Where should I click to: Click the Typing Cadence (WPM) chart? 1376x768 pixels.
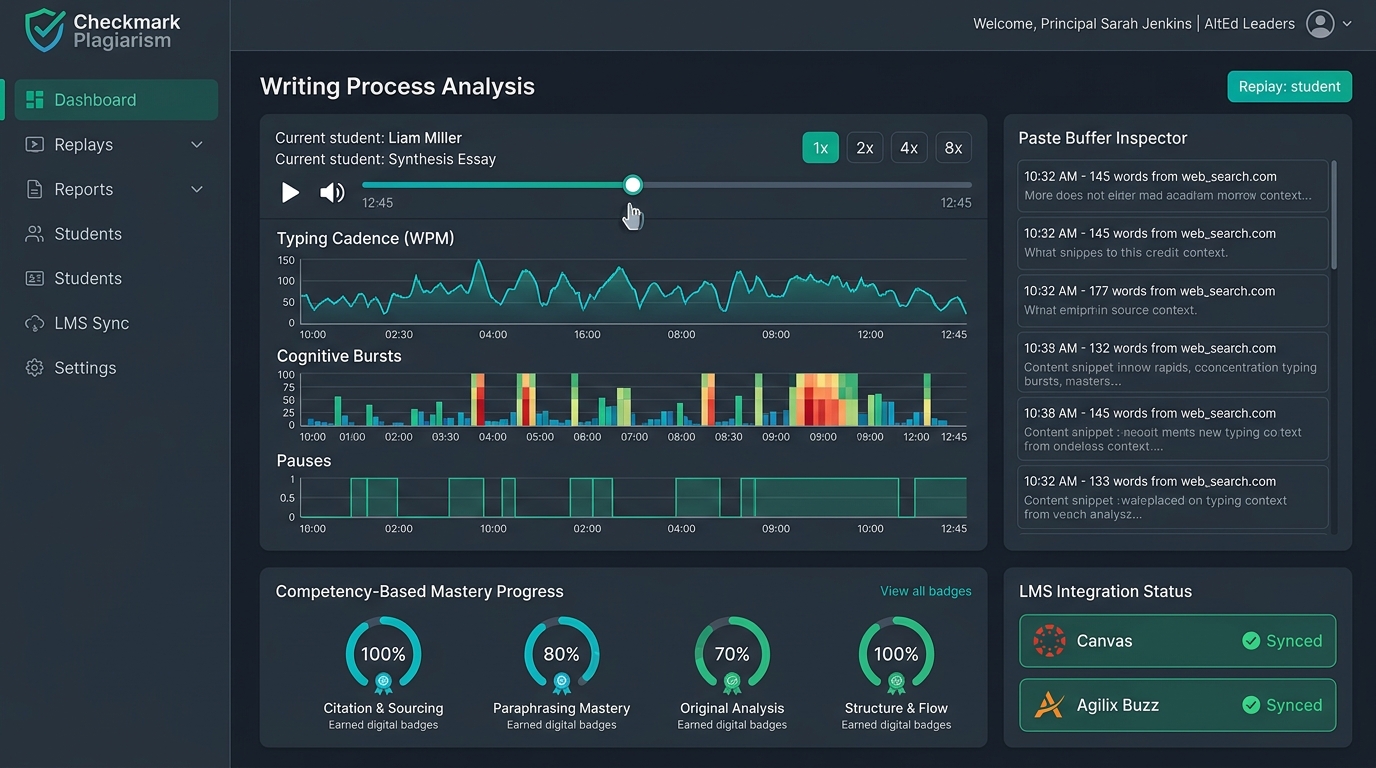point(634,291)
